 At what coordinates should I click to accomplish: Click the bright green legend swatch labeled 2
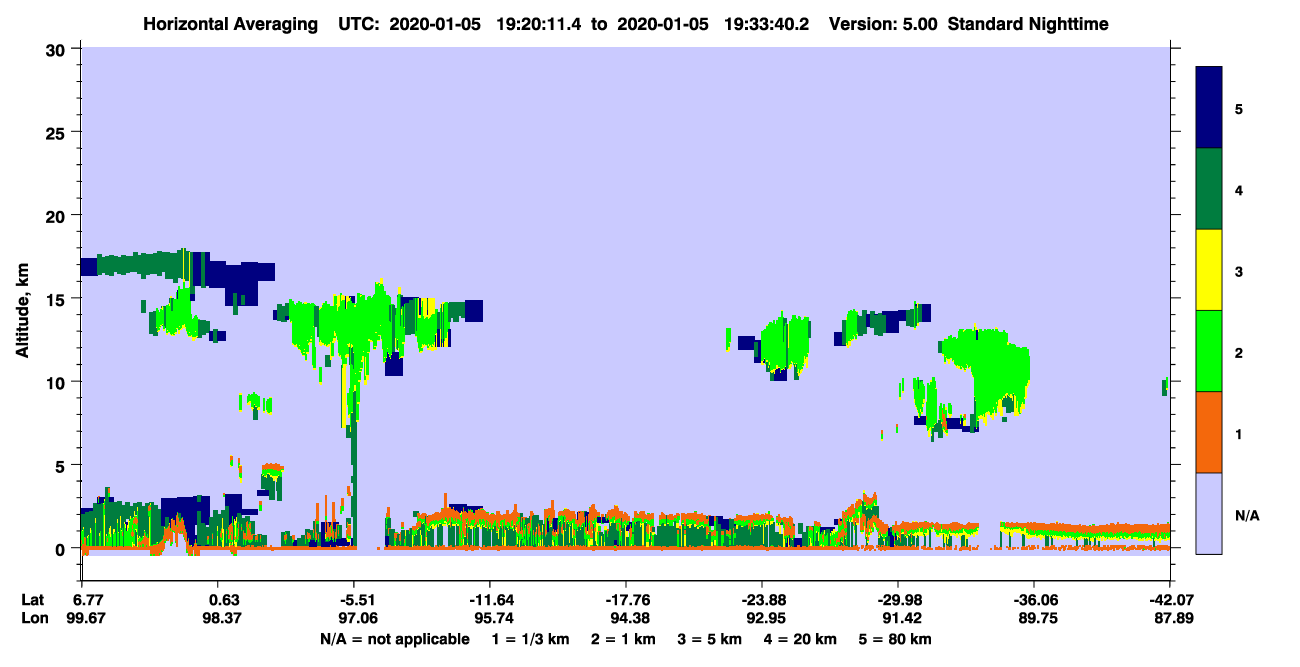pyautogui.click(x=1209, y=350)
